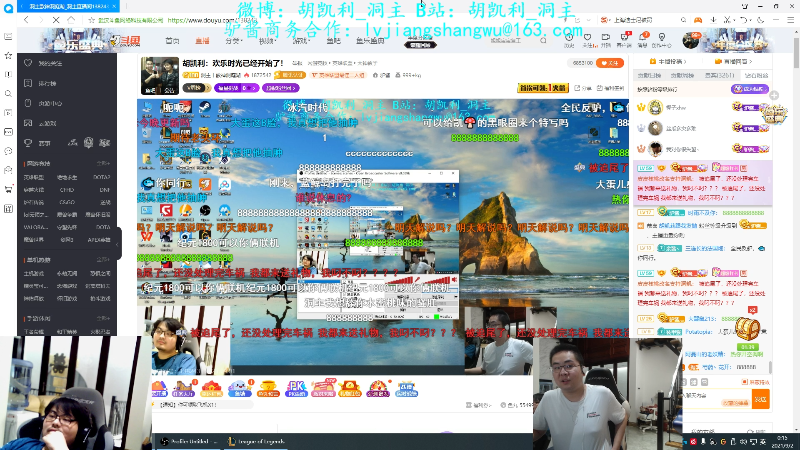This screenshot has width=800, height=450.
Task: Open the browser hamburger menu
Action: [x=791, y=20]
